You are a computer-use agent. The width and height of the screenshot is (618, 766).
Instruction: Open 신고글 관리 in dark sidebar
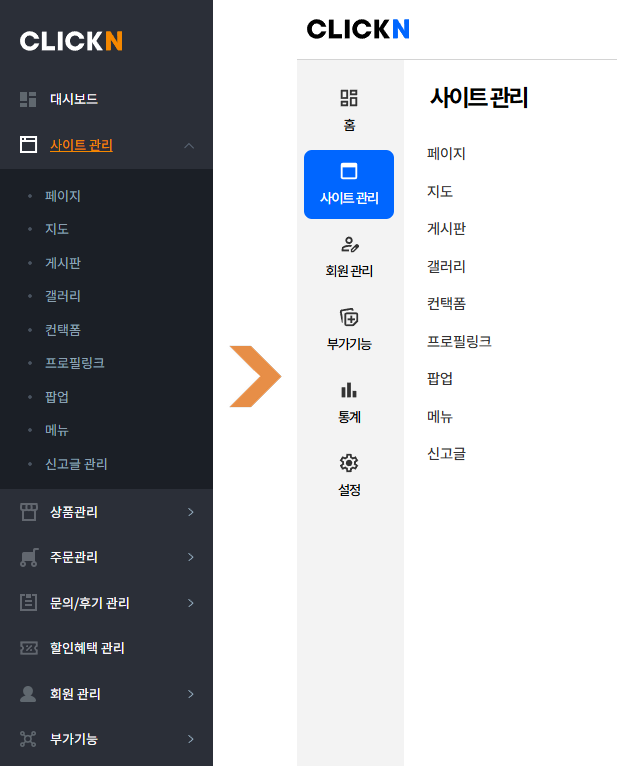click(76, 464)
